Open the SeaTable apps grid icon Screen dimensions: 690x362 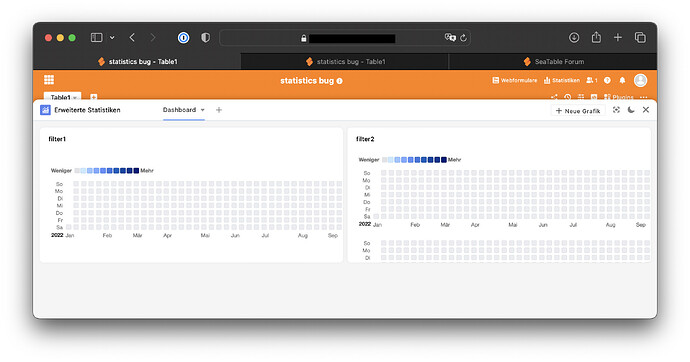[x=49, y=80]
